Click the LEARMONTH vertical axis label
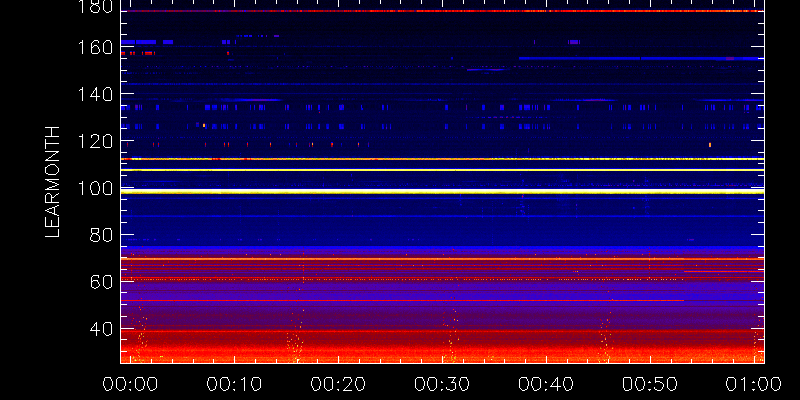The image size is (800, 400). click(53, 182)
